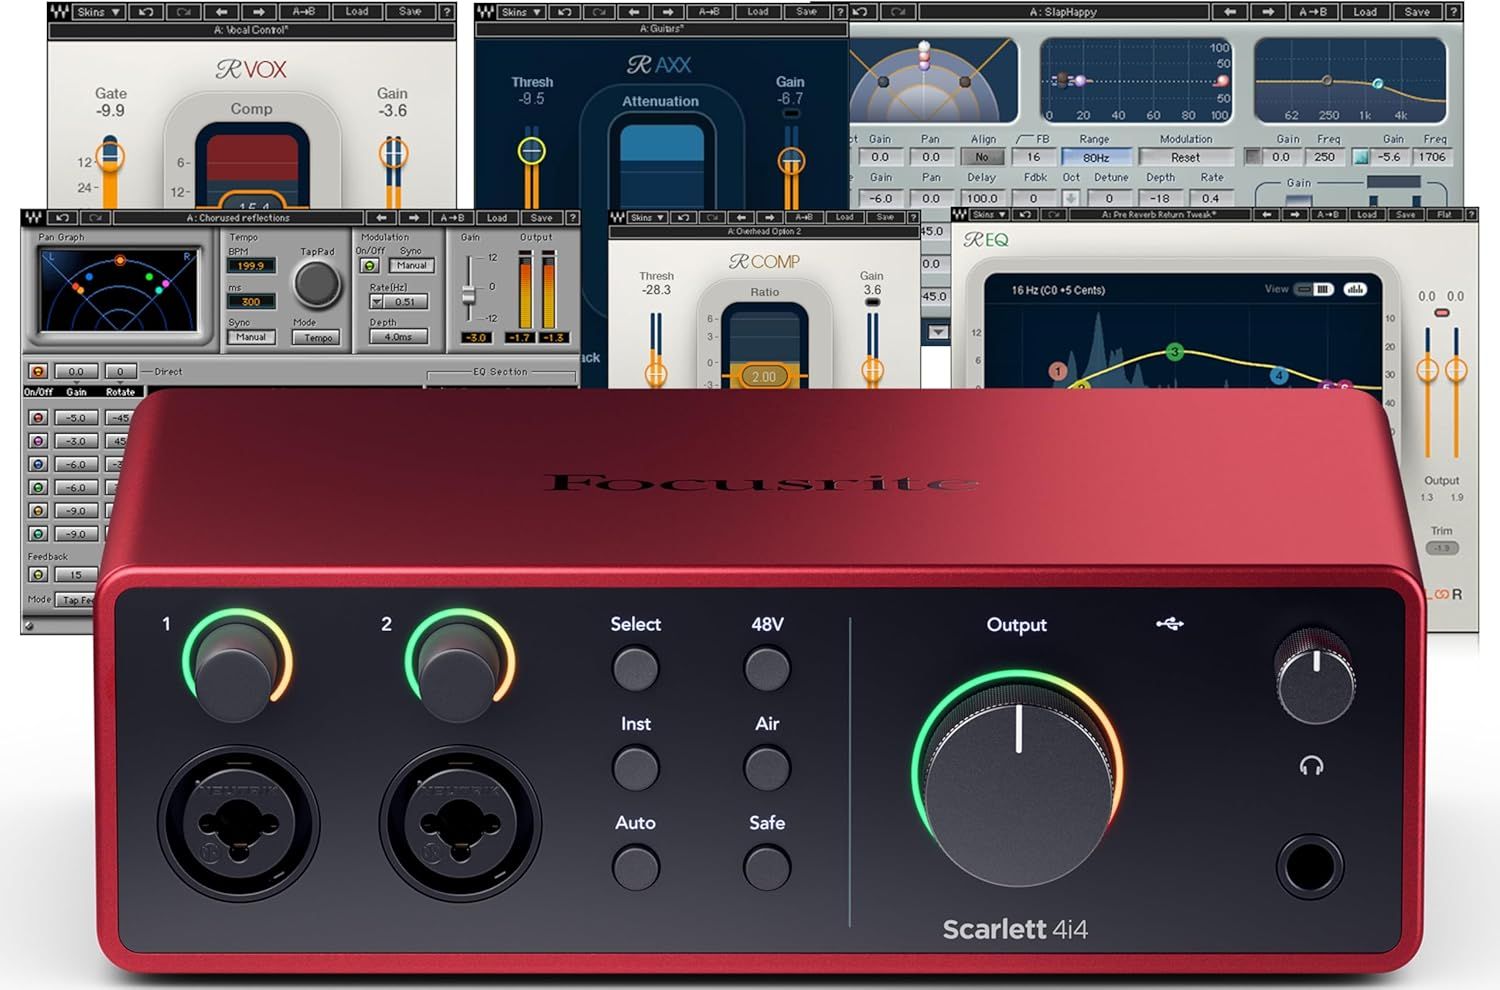This screenshot has width=1500, height=990.
Task: Select band 3 node on REQ curve
Action: 1175,352
